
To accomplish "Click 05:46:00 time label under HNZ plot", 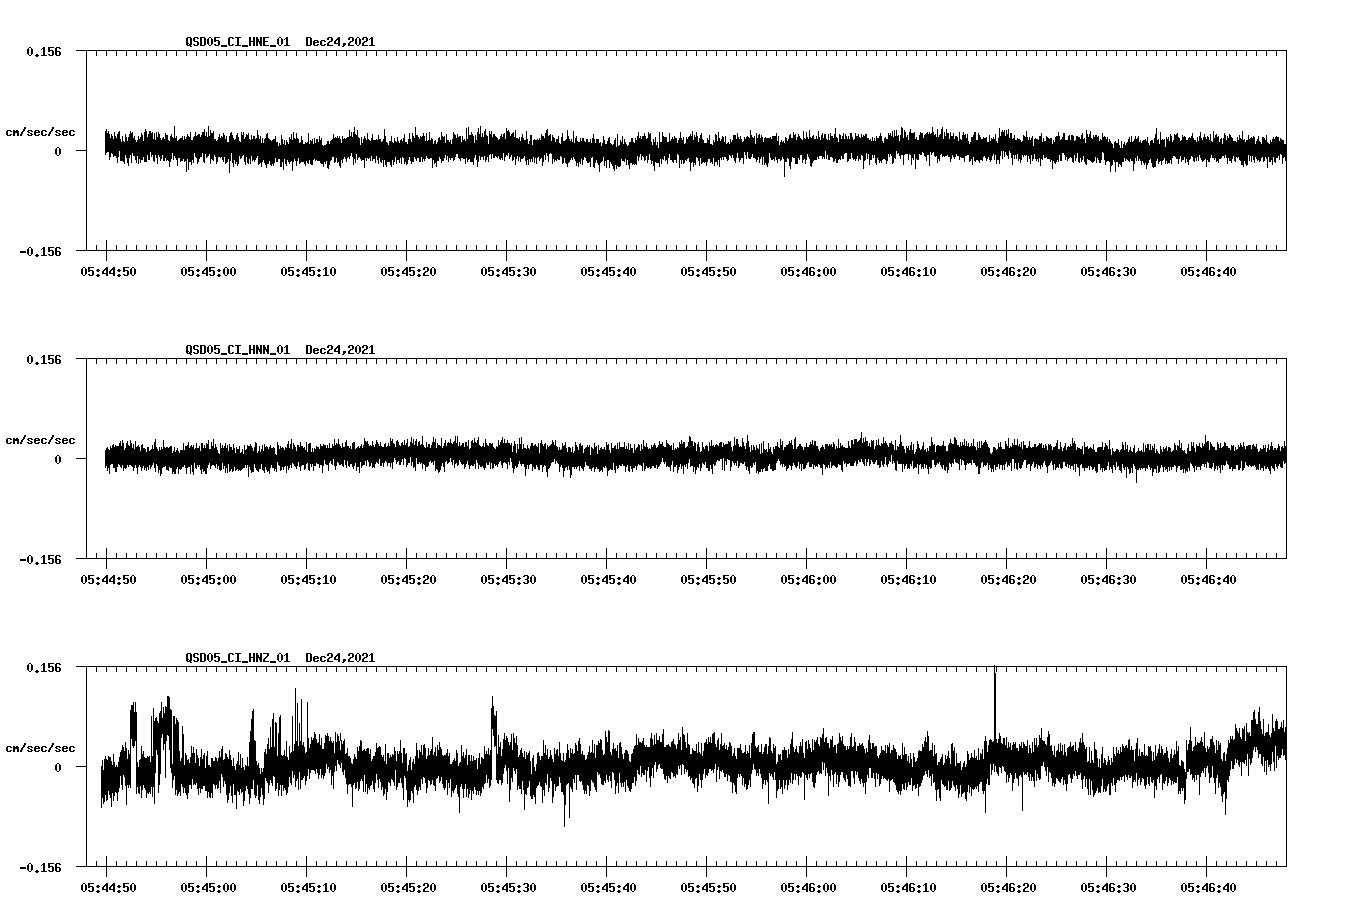I will point(807,888).
